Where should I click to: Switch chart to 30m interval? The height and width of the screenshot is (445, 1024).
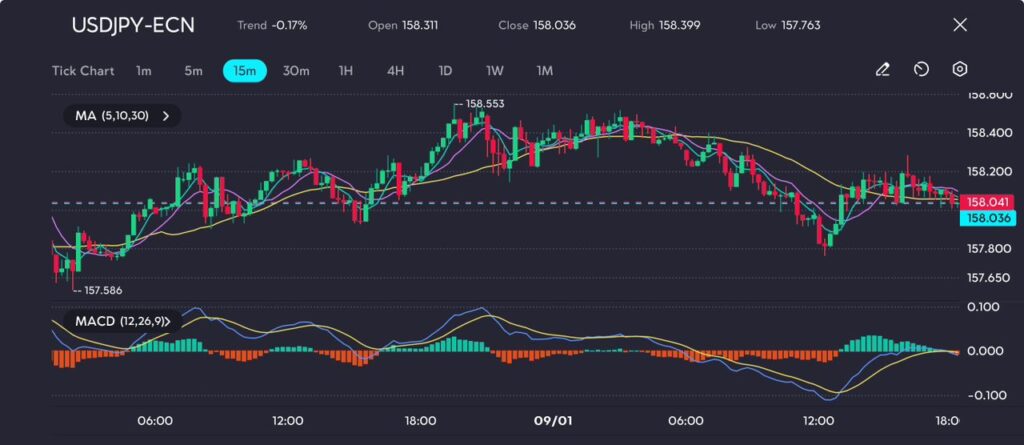coord(296,71)
